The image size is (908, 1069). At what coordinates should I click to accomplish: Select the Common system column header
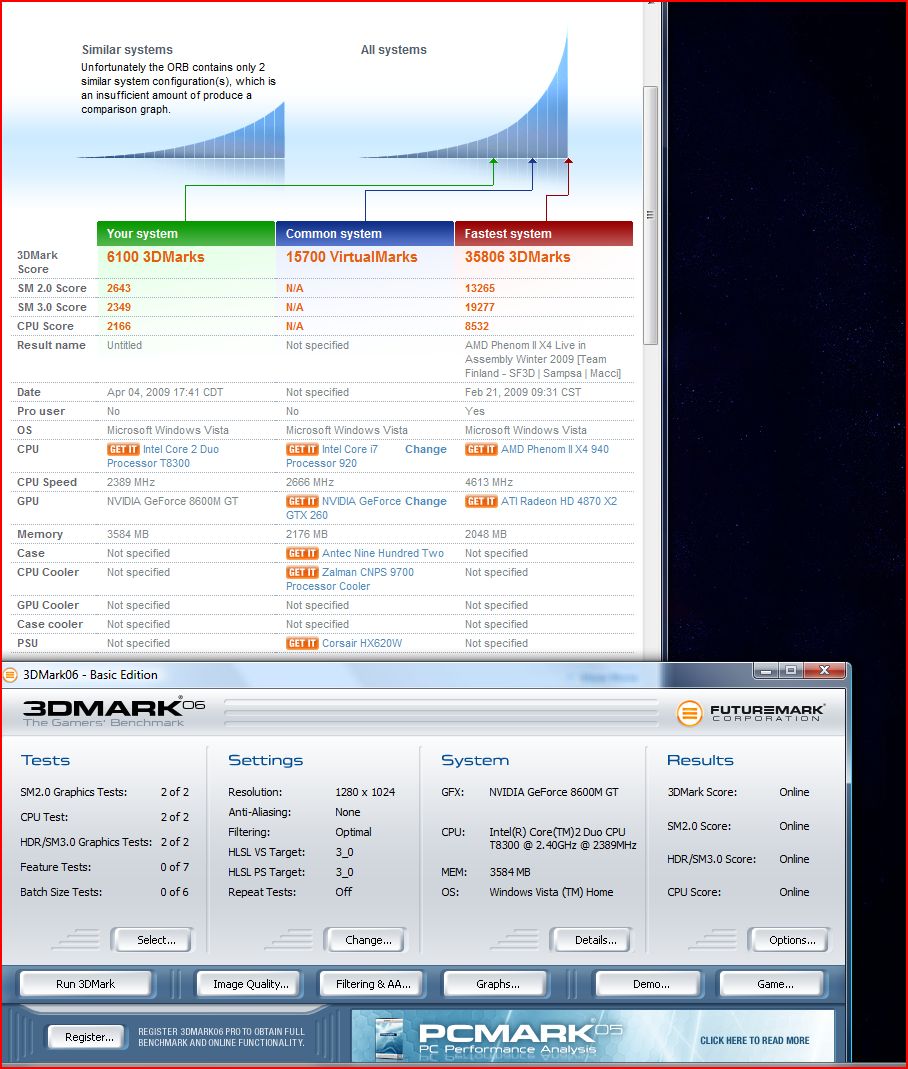click(365, 233)
